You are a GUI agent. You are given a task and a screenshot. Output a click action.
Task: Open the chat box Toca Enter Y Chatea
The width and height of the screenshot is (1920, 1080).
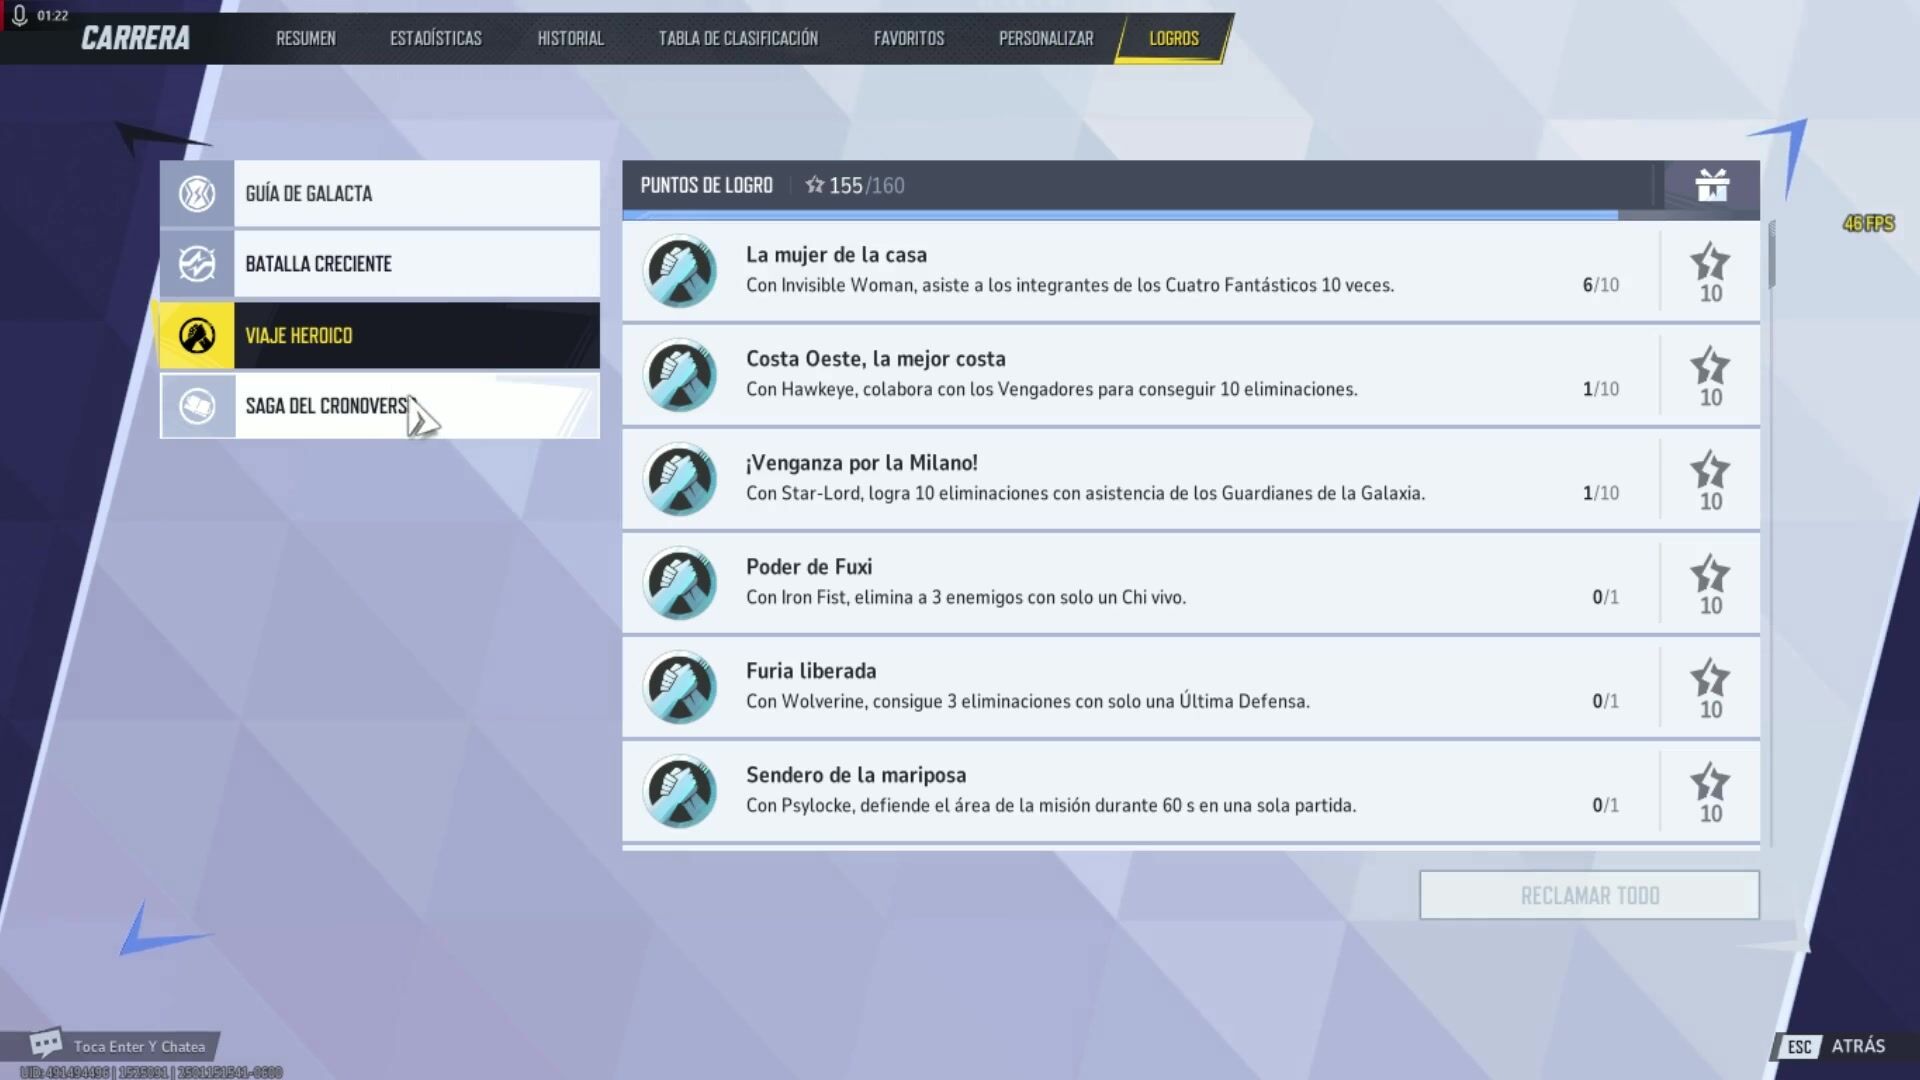pos(139,1046)
